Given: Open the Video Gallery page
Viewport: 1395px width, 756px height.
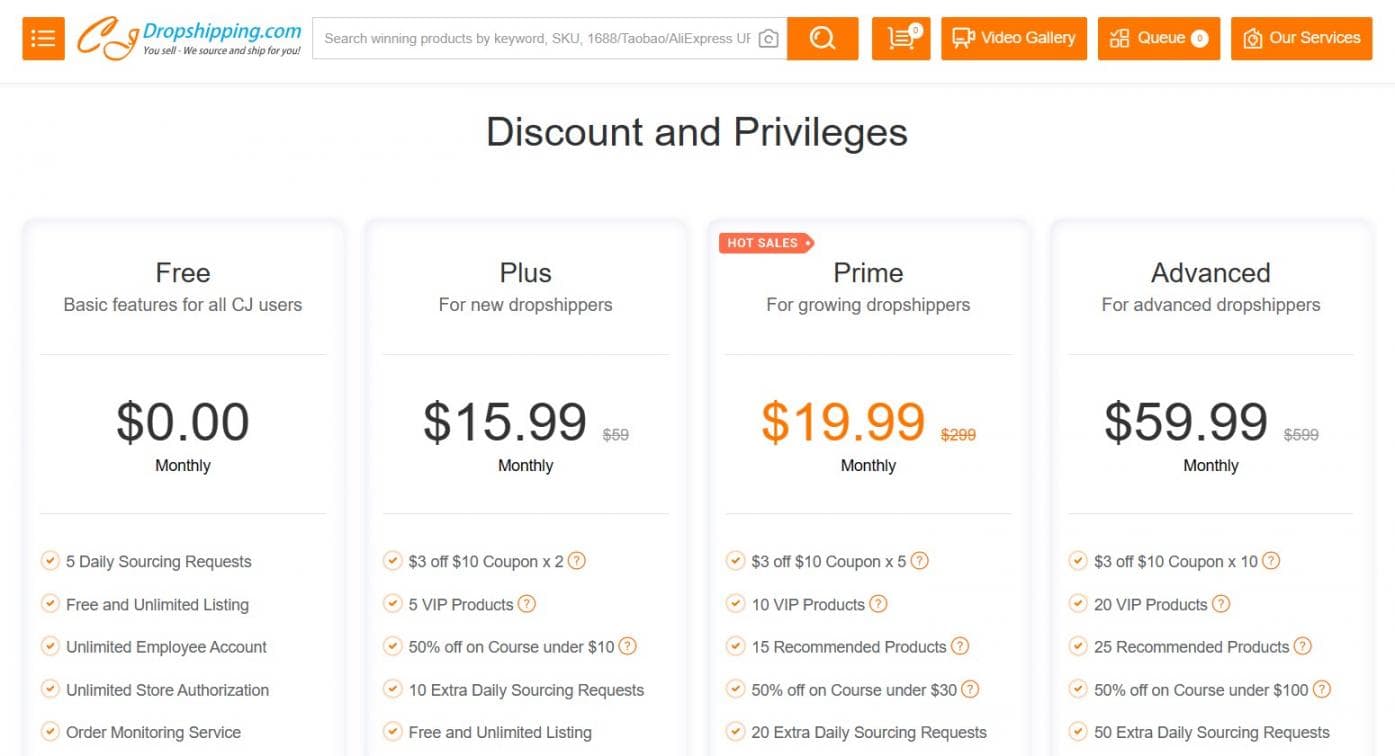Looking at the screenshot, I should pyautogui.click(x=1013, y=39).
